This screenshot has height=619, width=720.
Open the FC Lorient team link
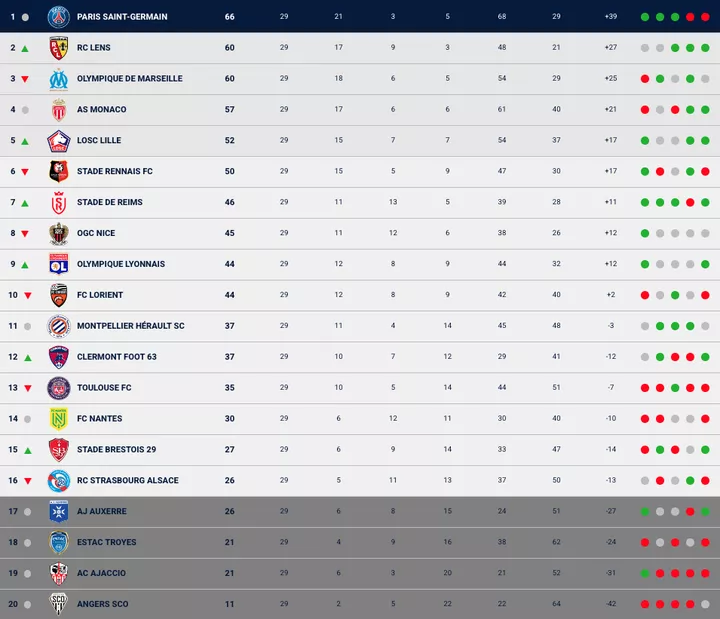pos(100,295)
